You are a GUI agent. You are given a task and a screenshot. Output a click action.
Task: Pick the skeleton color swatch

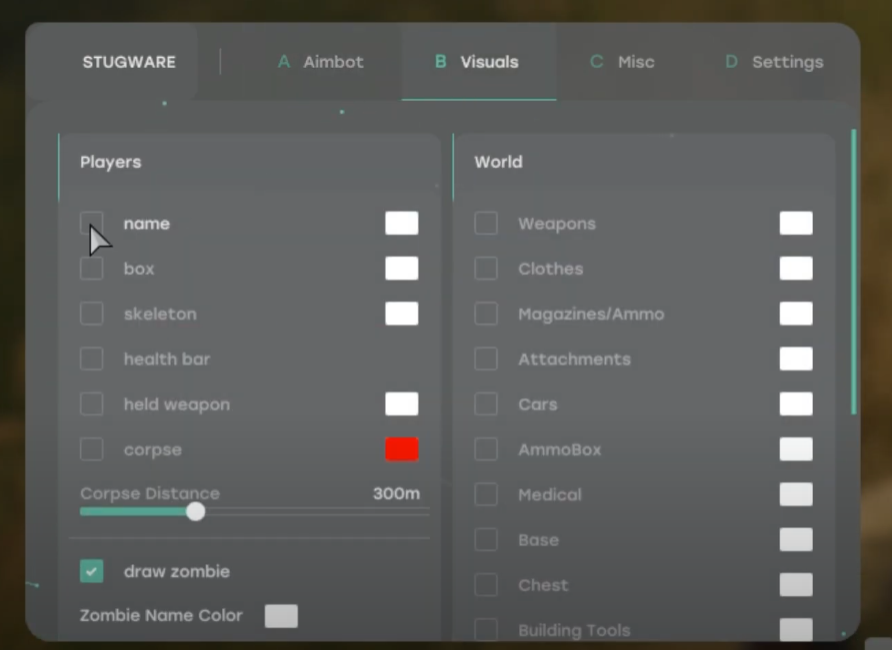(x=402, y=313)
